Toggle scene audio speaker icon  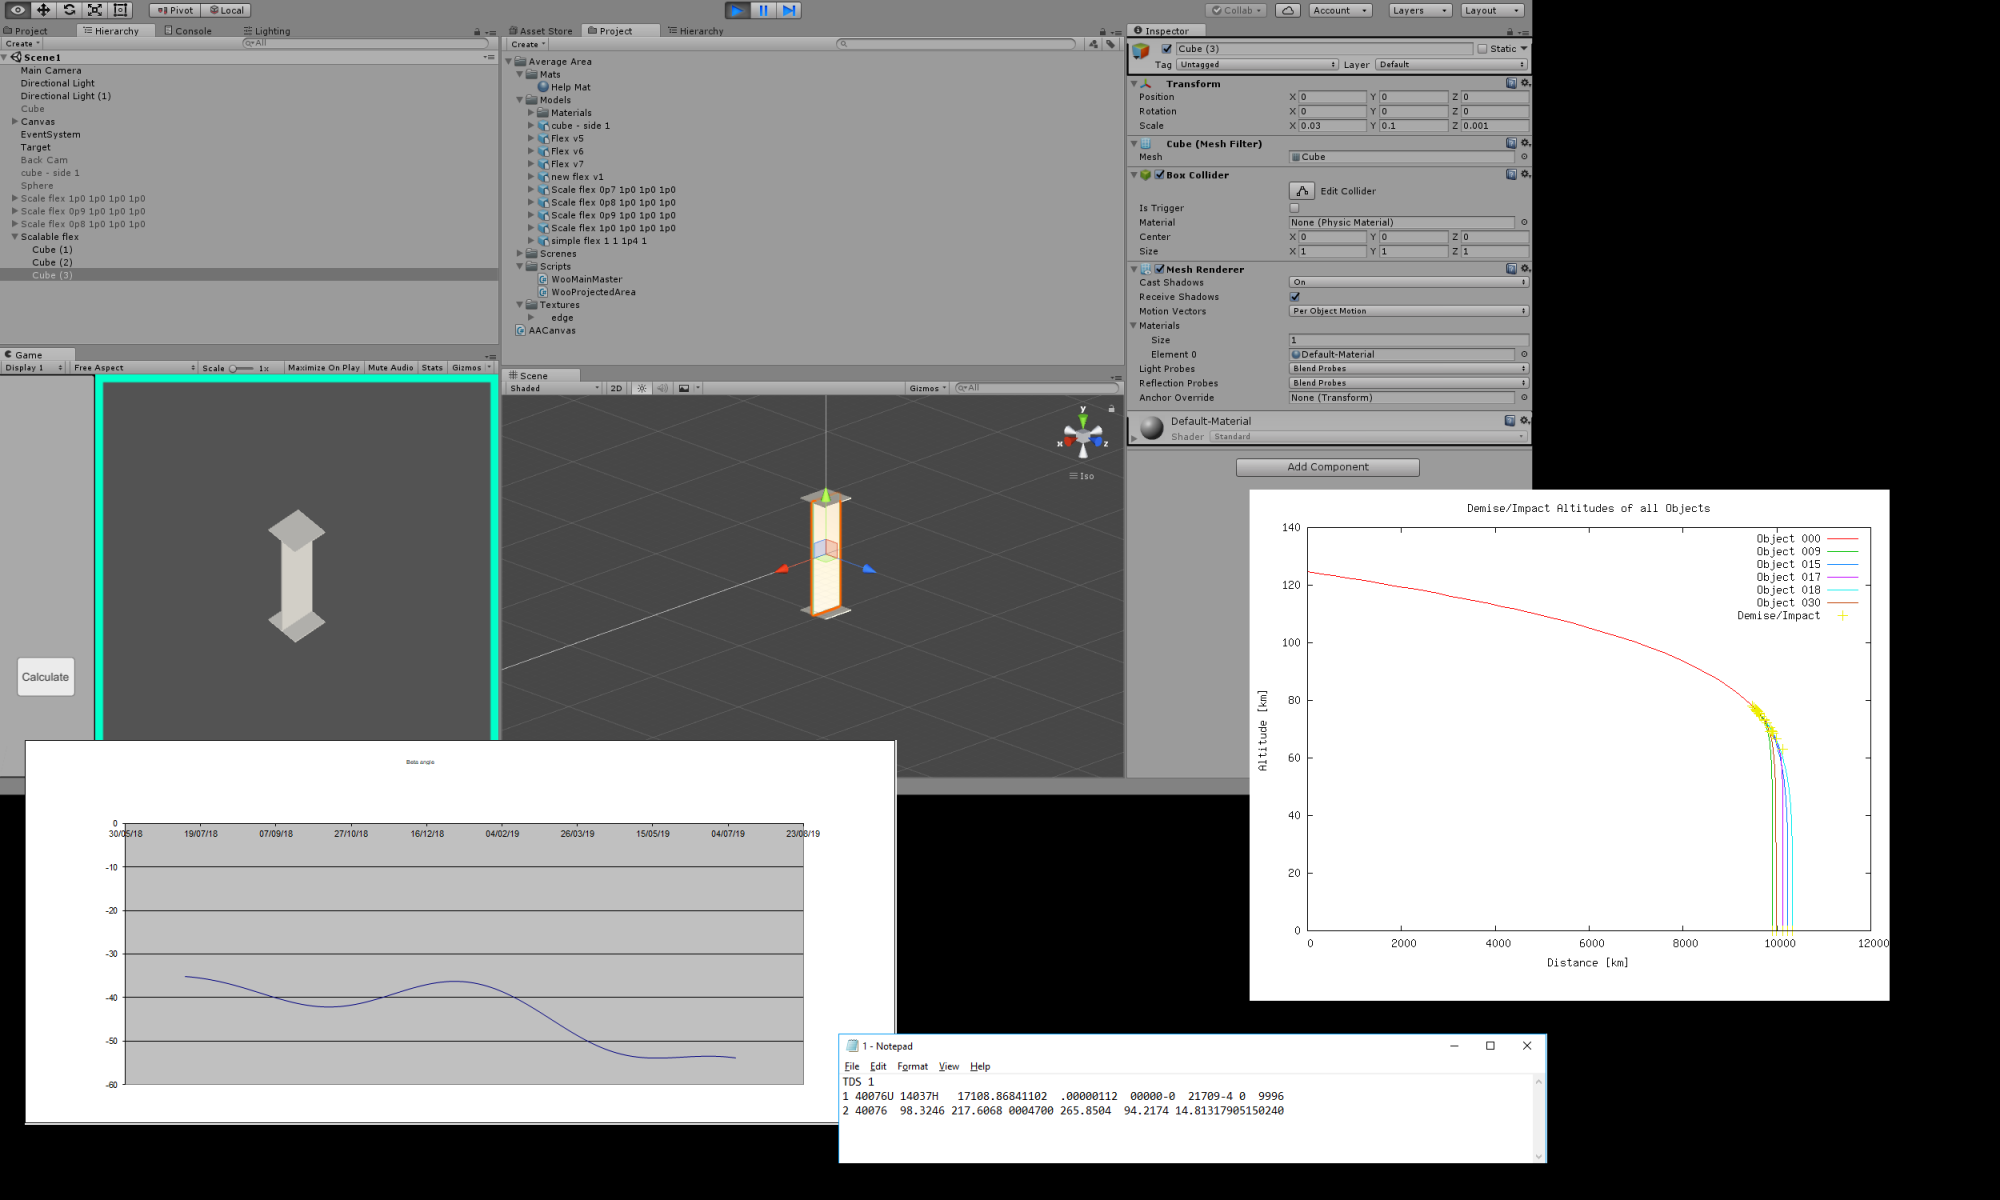click(661, 388)
